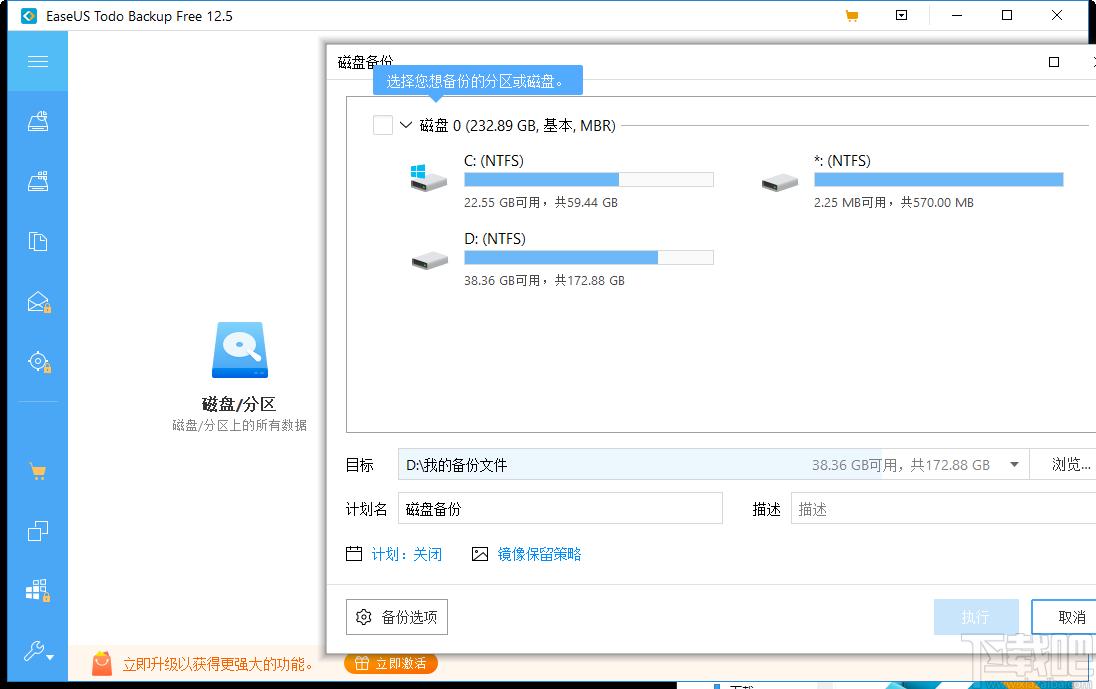Viewport: 1096px width, 689px height.
Task: Open system transfer icon in sidebar
Action: tap(38, 591)
